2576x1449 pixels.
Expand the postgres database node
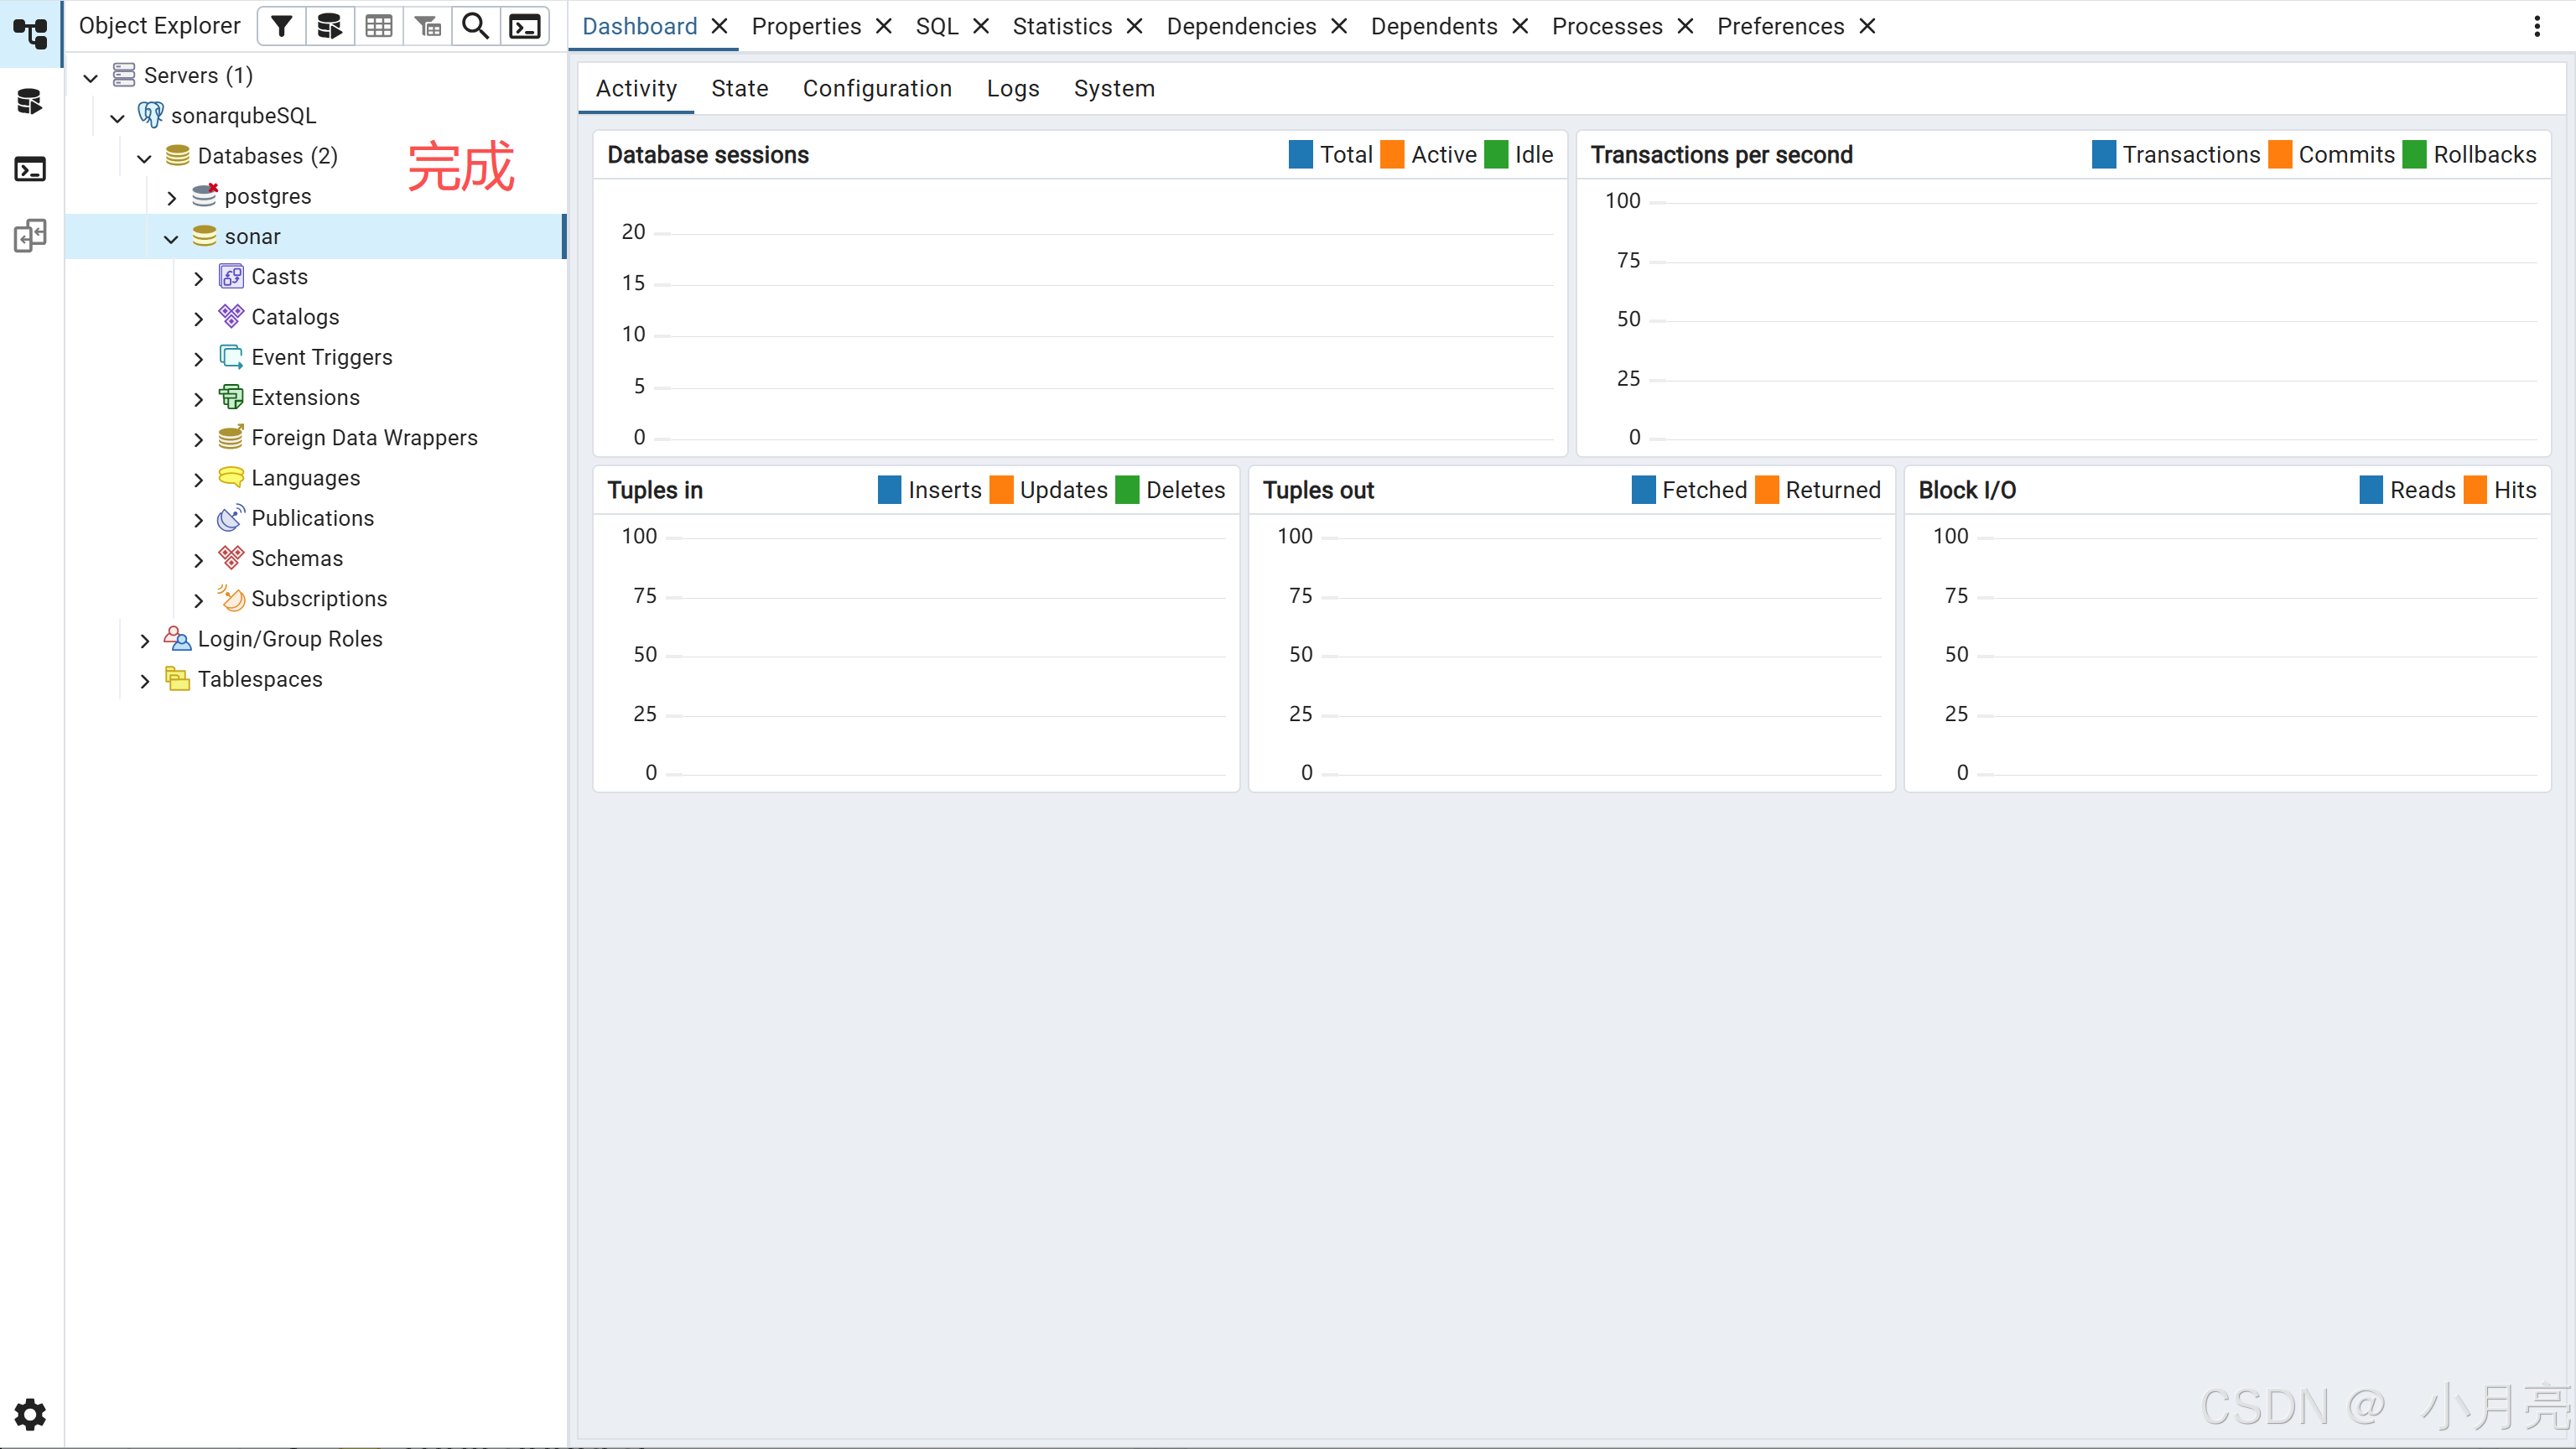[x=172, y=197]
